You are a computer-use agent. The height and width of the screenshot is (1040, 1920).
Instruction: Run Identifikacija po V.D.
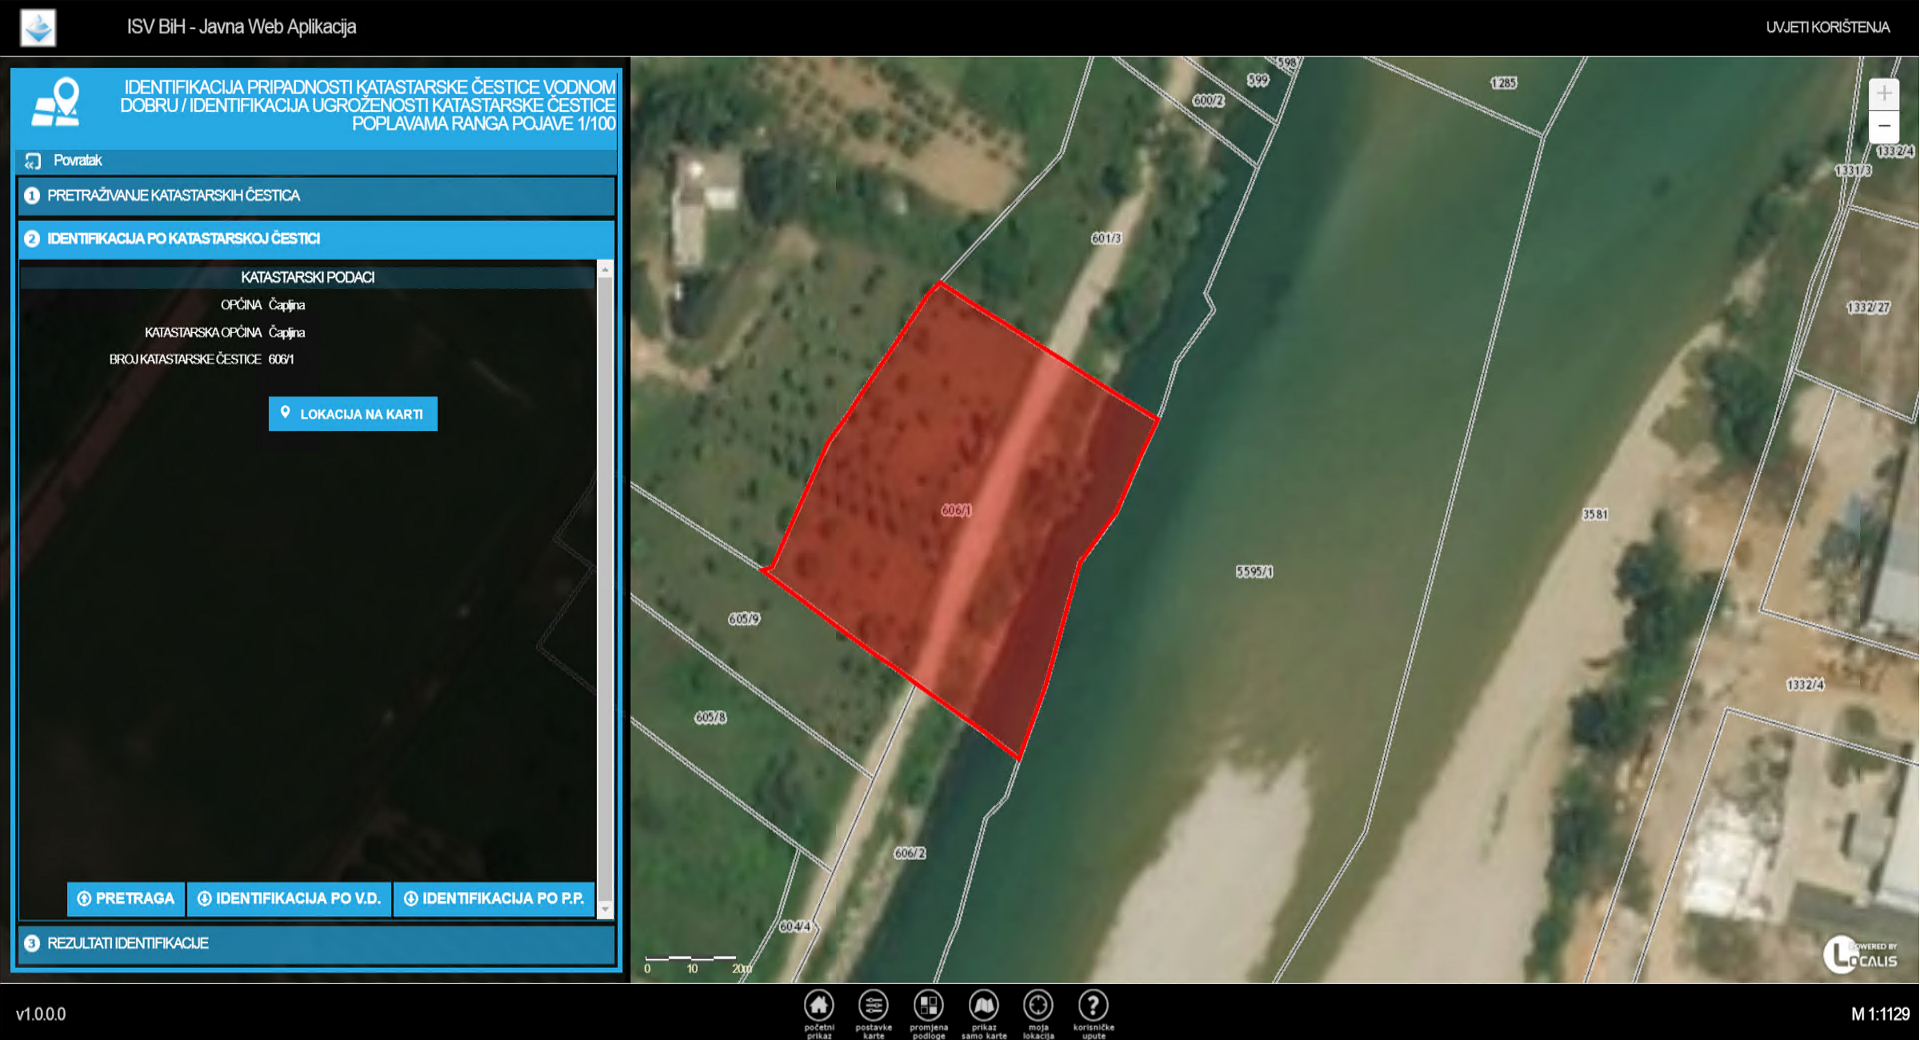click(290, 899)
